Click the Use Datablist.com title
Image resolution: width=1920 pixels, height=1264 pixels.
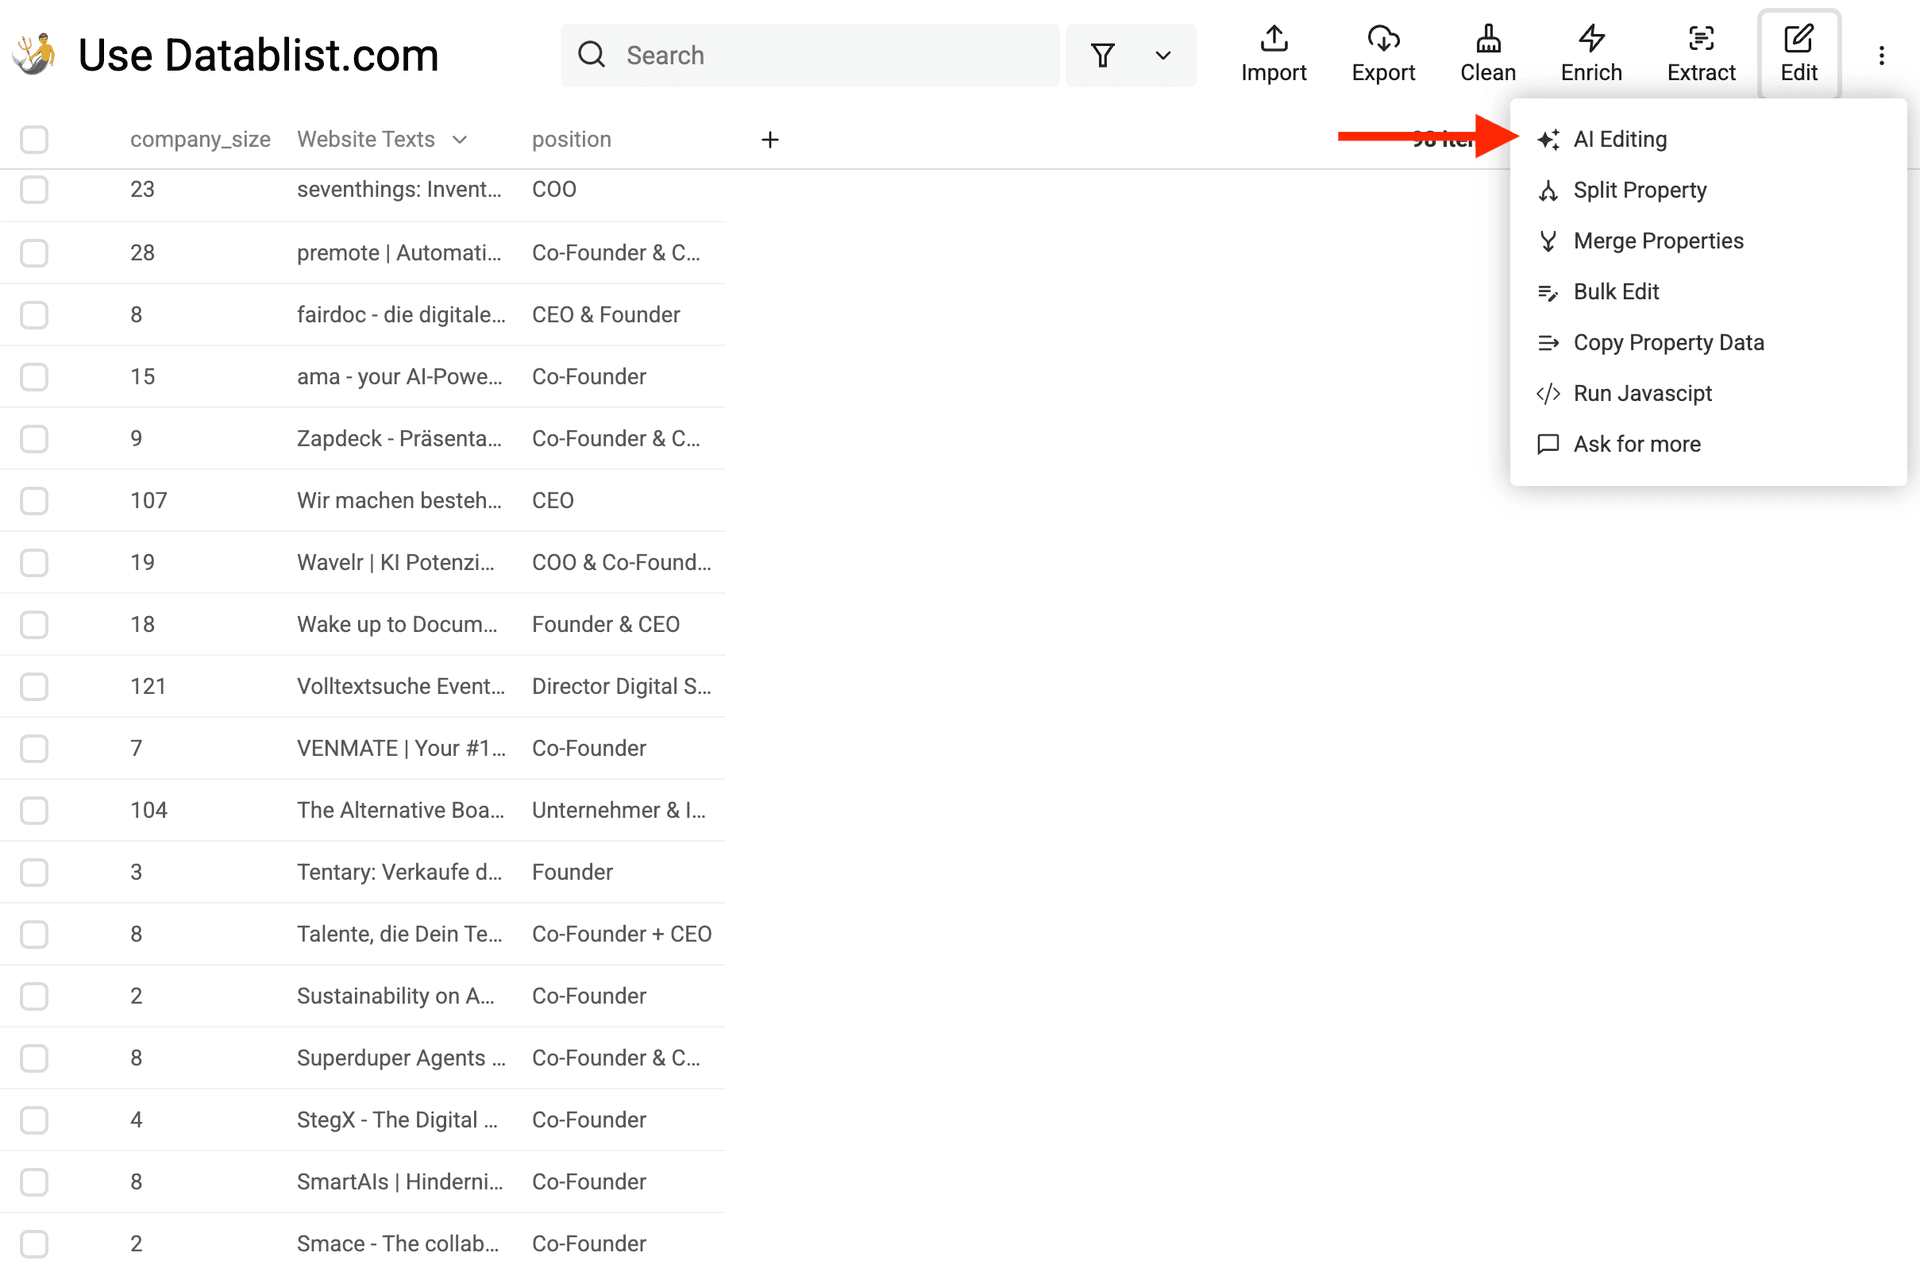pyautogui.click(x=258, y=56)
